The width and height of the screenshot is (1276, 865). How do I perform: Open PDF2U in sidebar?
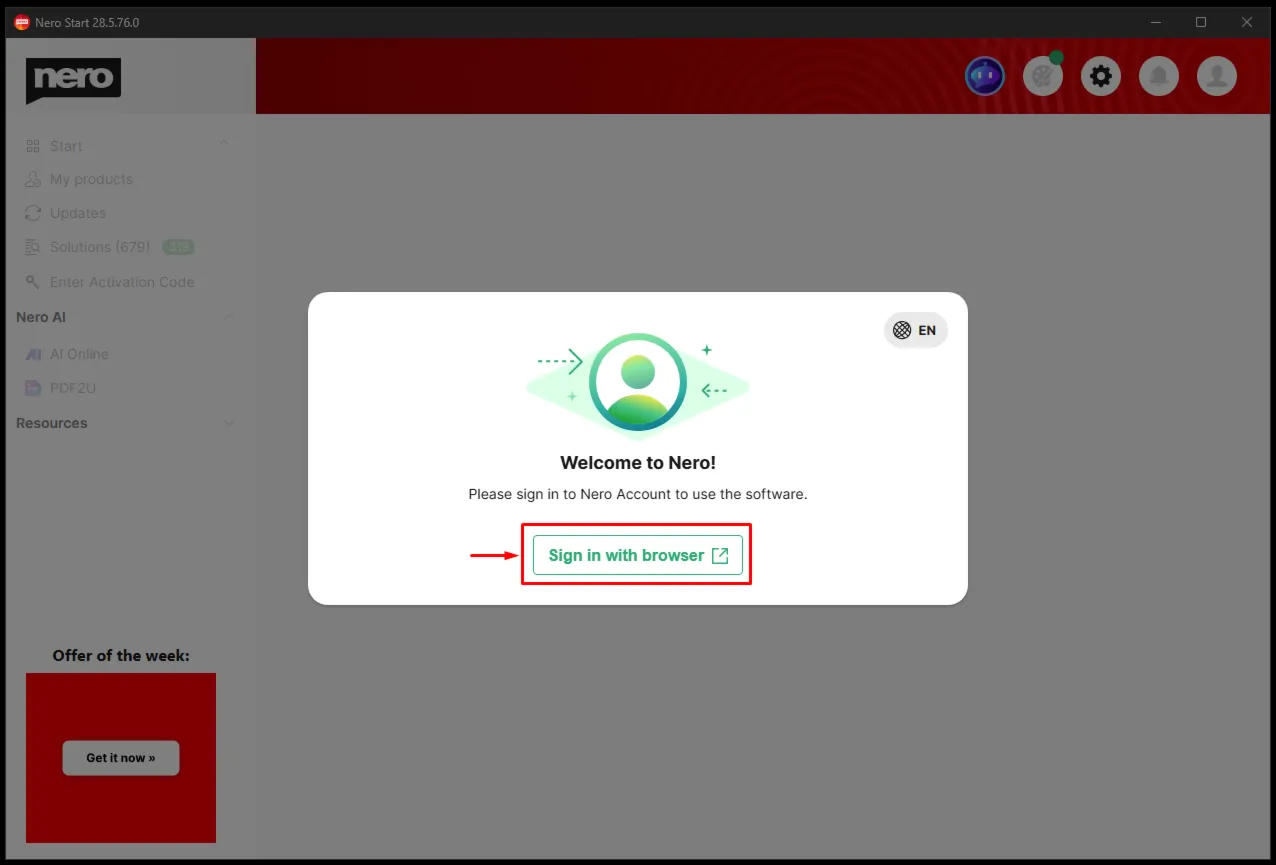[73, 388]
